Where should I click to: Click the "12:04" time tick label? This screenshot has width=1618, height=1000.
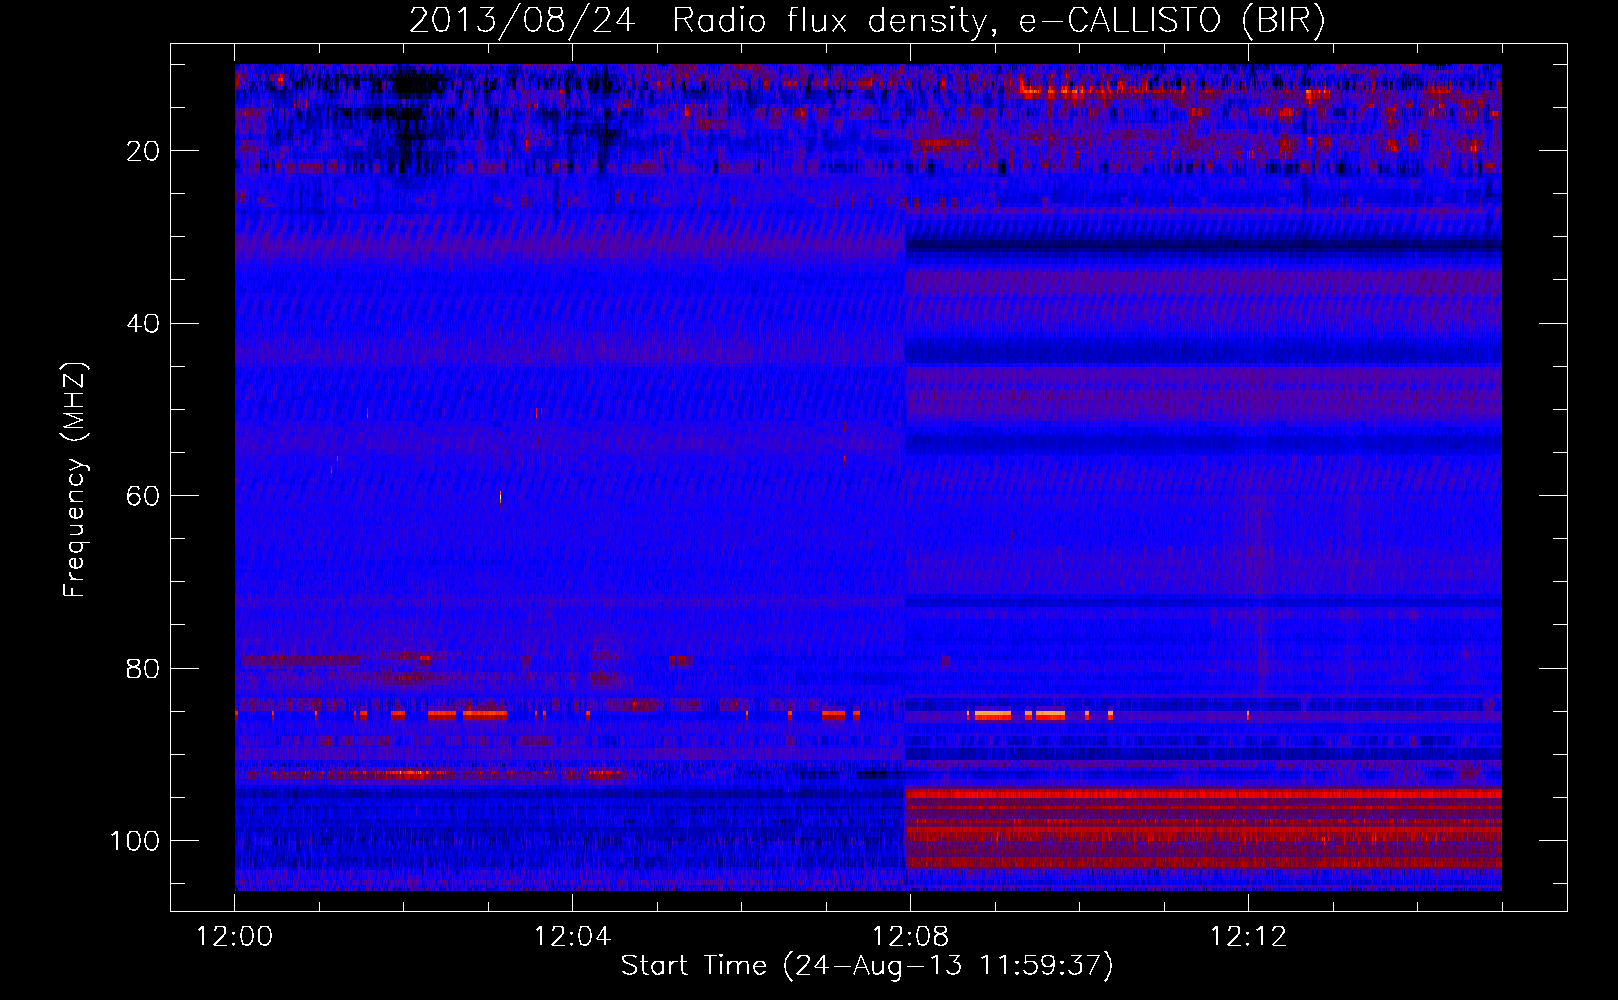coord(572,937)
